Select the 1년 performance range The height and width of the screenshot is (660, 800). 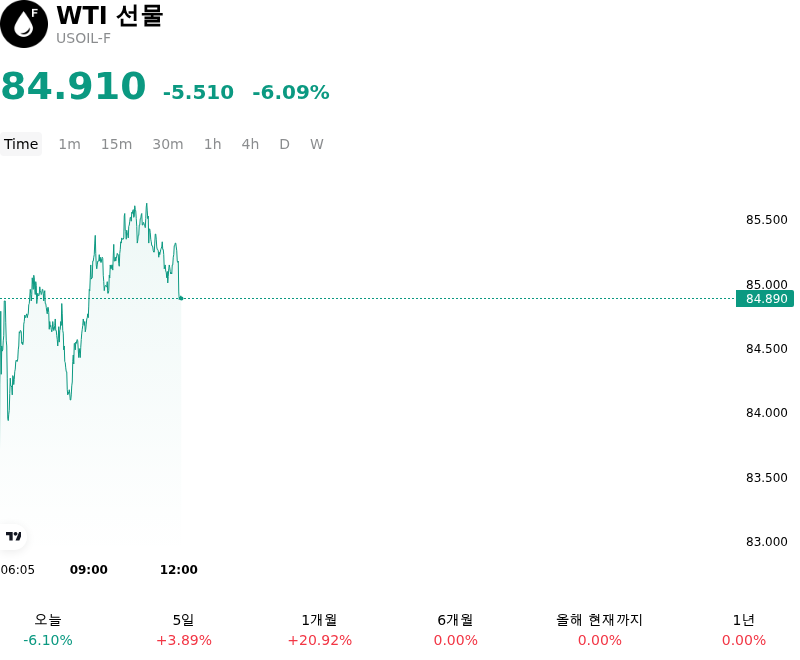(x=744, y=630)
